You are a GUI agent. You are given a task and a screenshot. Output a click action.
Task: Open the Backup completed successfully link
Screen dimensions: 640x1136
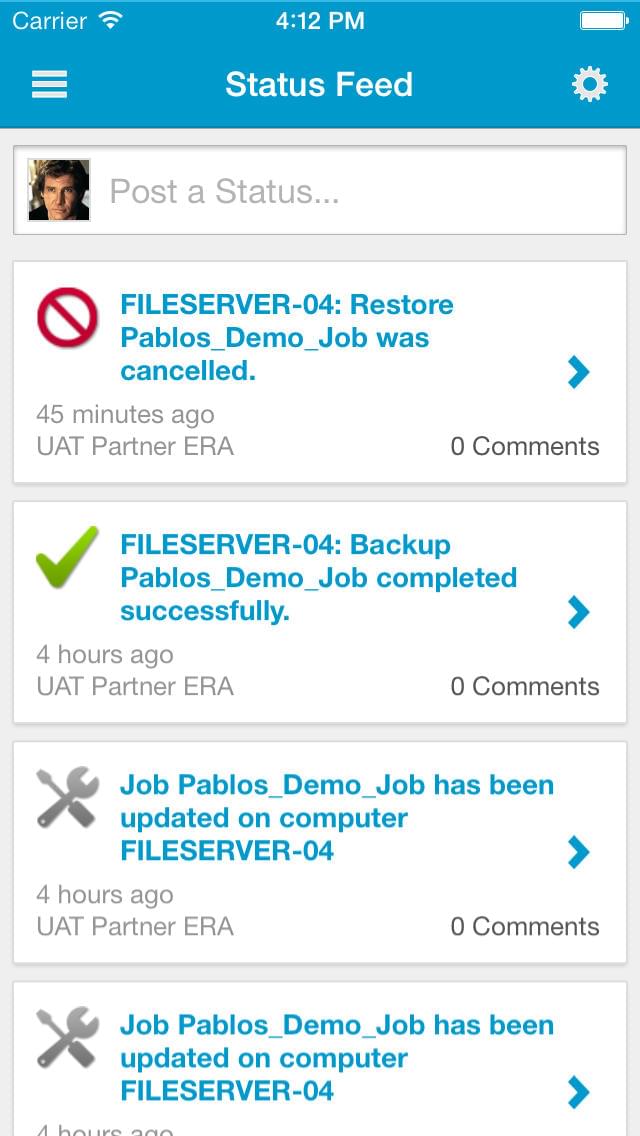tap(318, 578)
